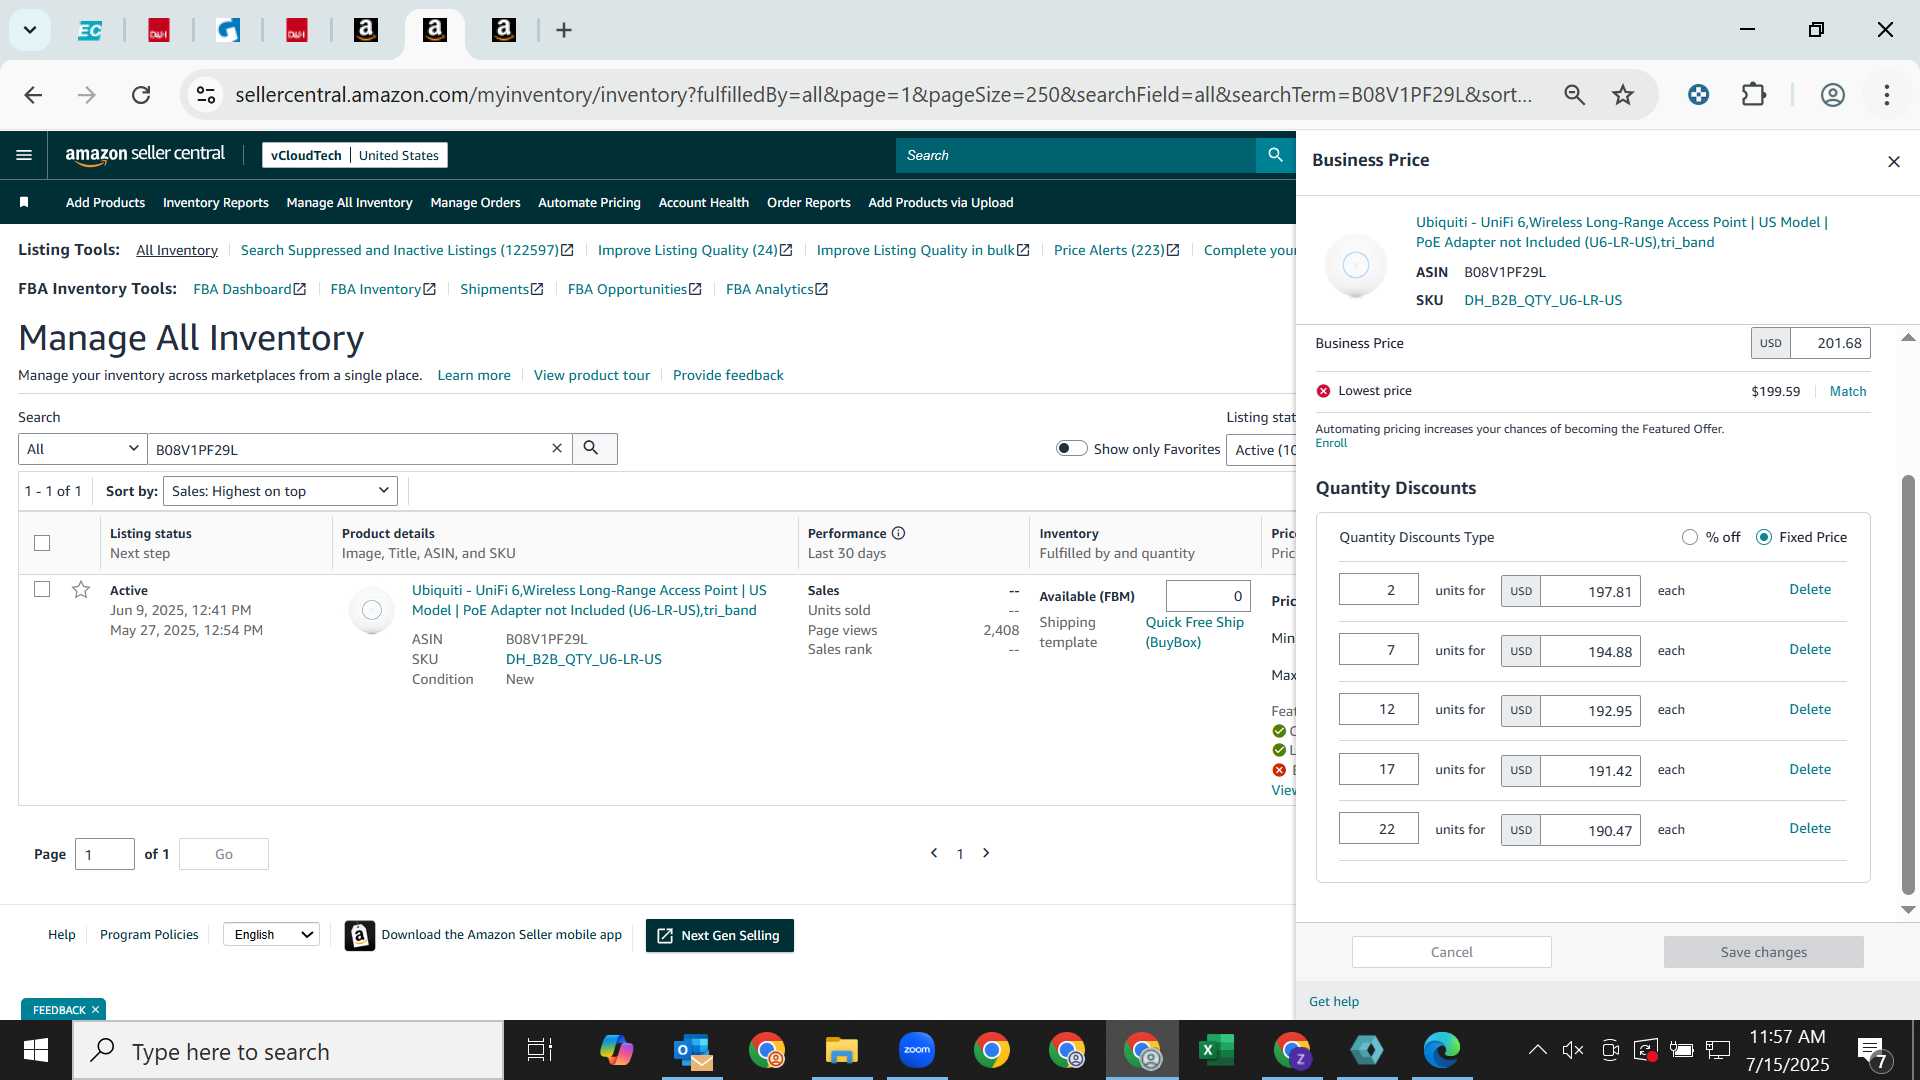This screenshot has height=1080, width=1920.
Task: Select the % off discount type
Action: coord(1690,537)
